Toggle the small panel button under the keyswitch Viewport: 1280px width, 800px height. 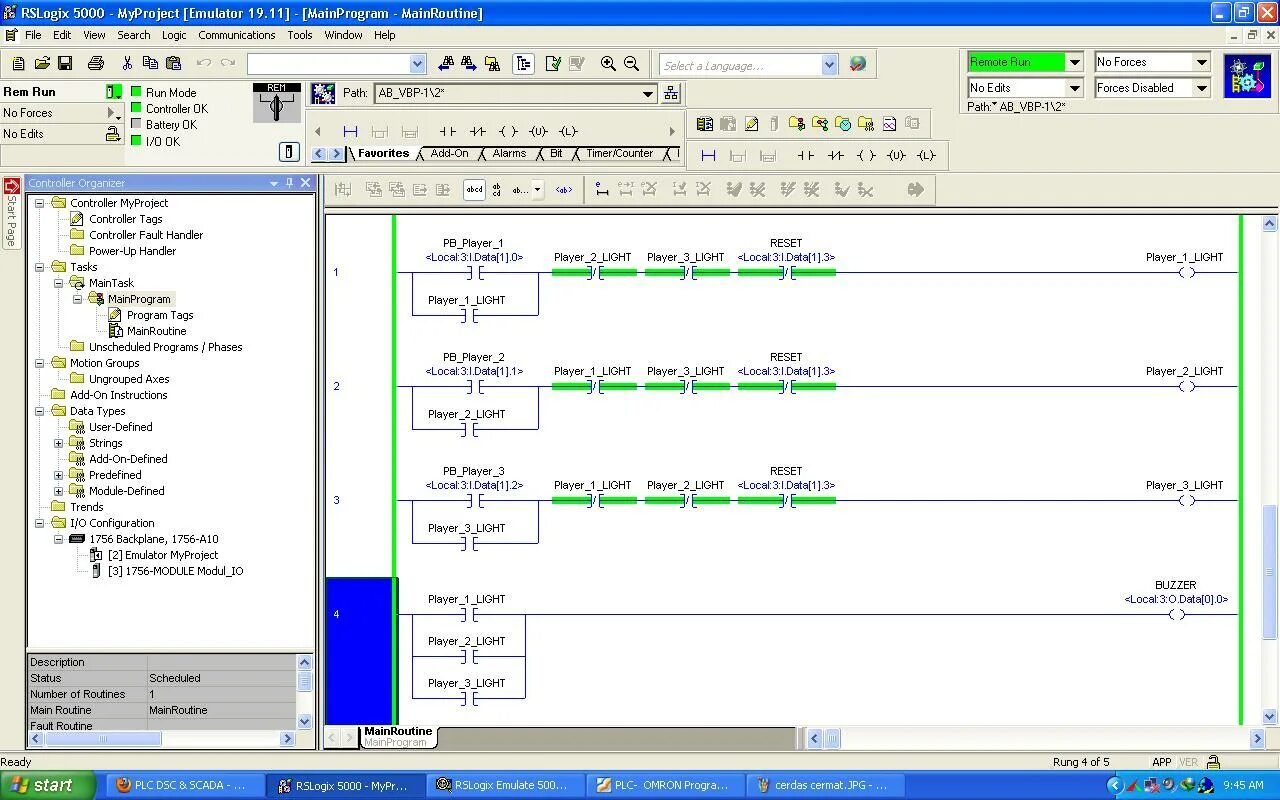[x=289, y=152]
